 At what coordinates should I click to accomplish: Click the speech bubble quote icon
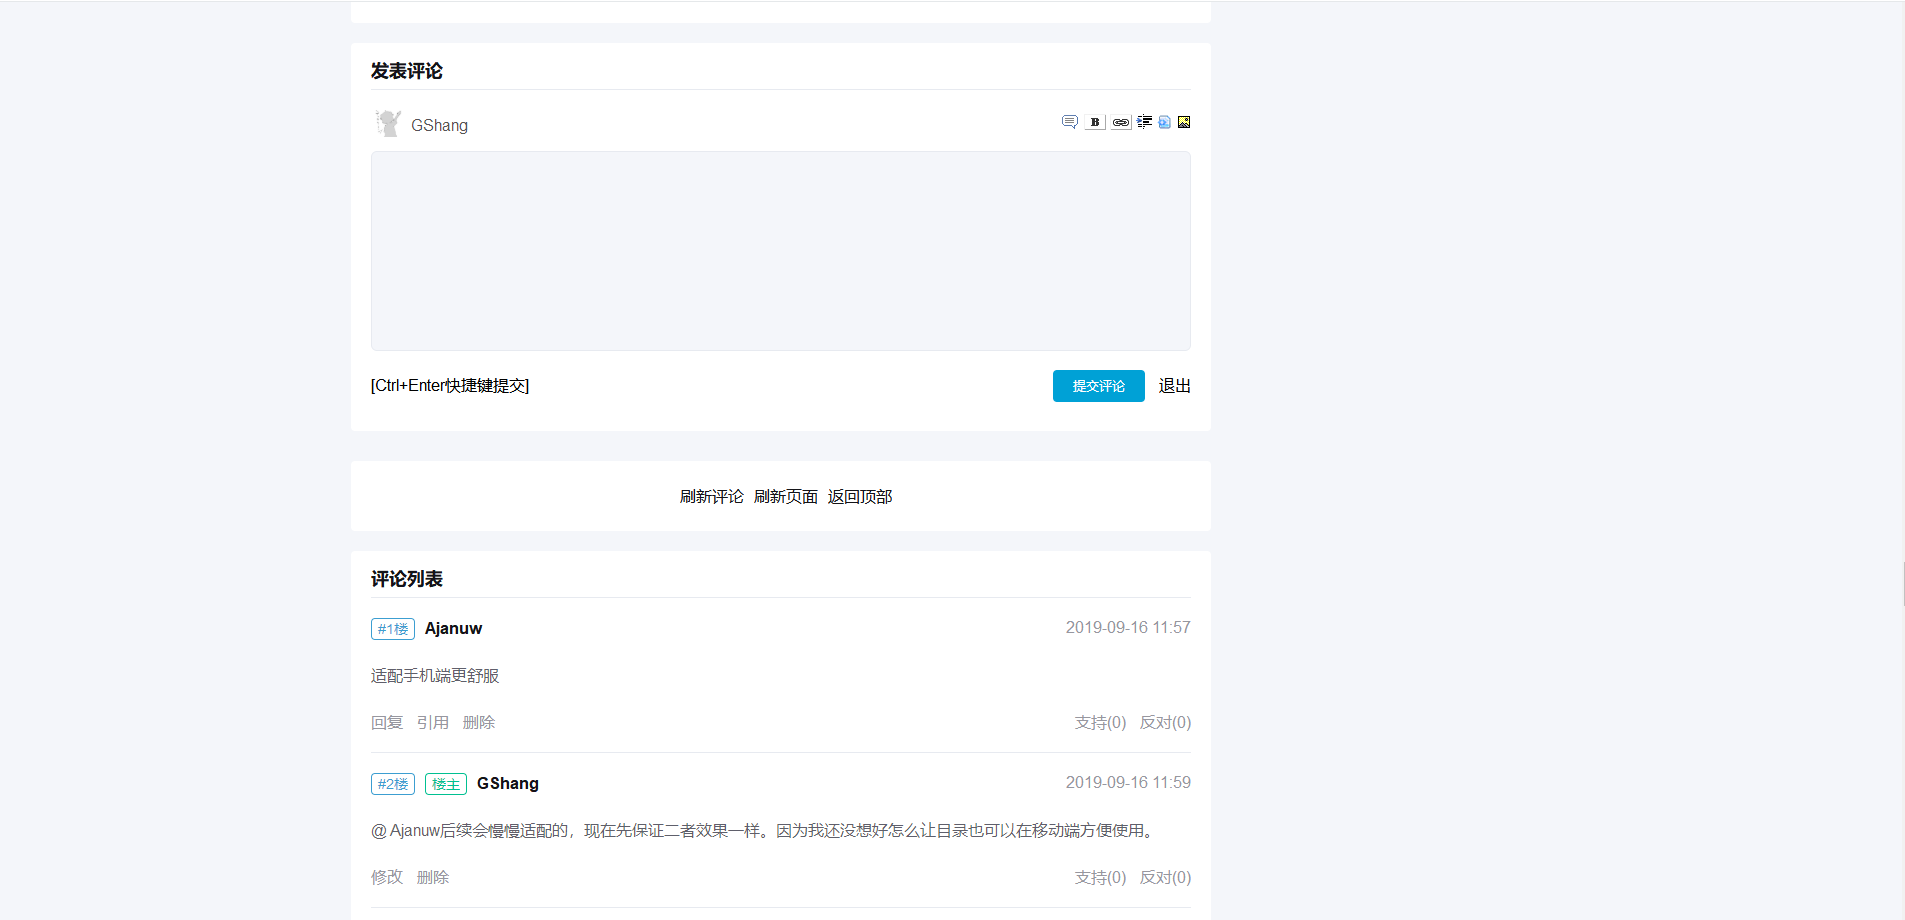point(1069,122)
